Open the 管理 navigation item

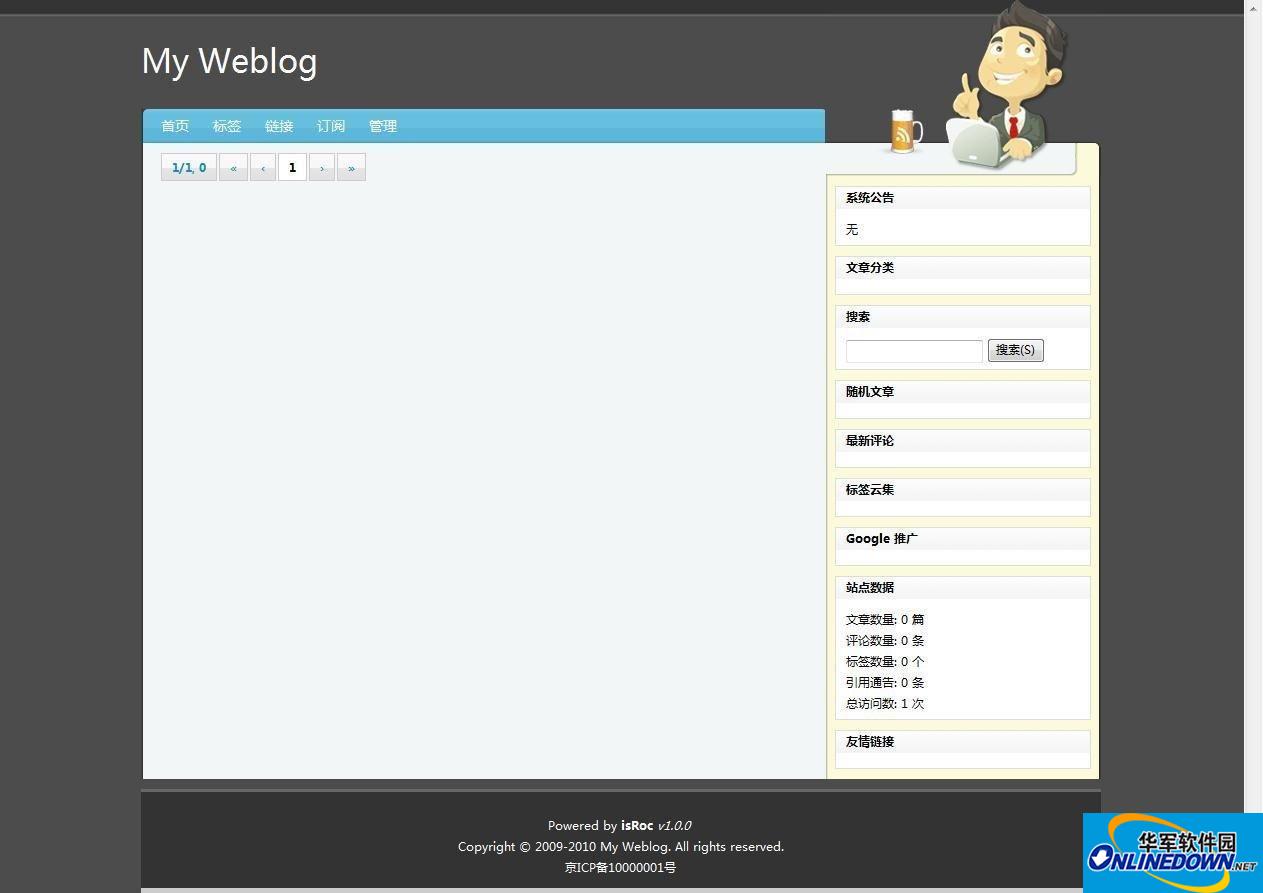pyautogui.click(x=383, y=126)
